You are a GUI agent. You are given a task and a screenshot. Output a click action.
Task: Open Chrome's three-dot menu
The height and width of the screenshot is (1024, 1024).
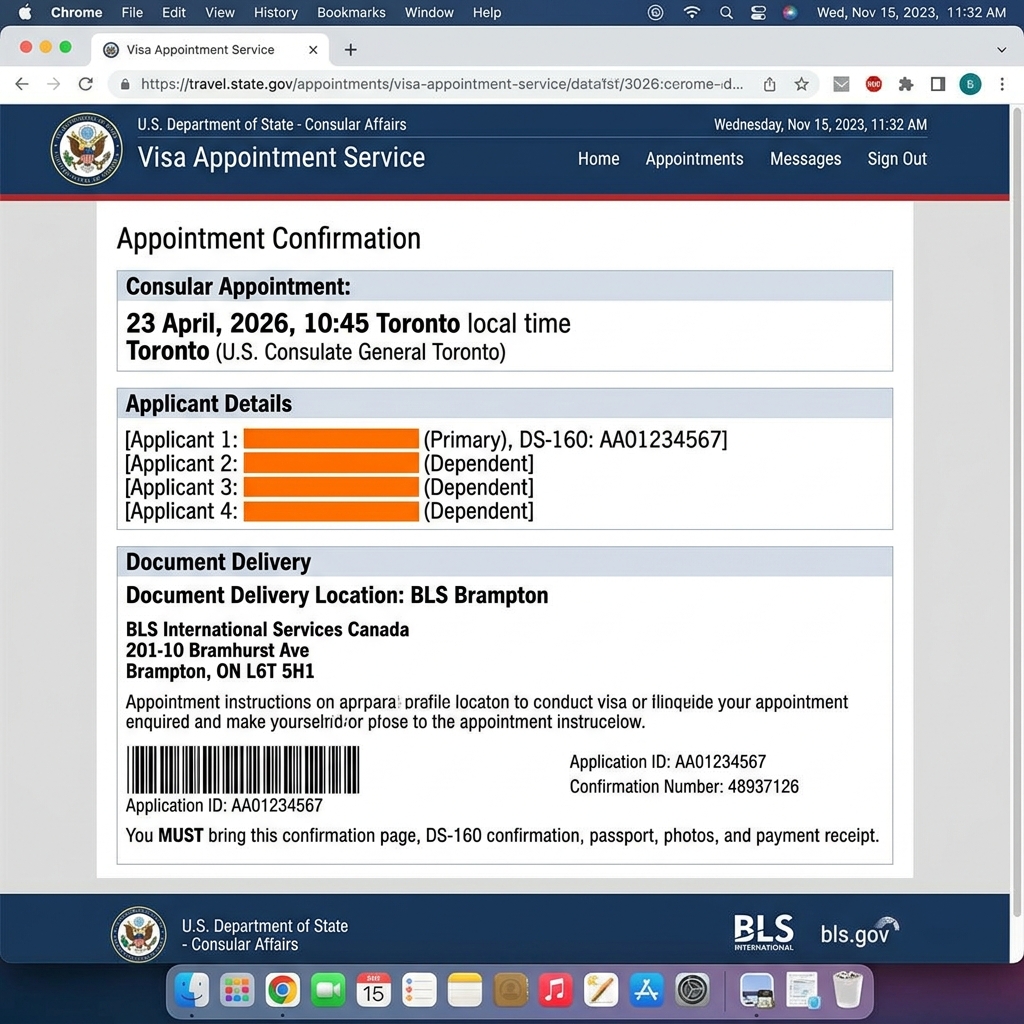(1002, 84)
